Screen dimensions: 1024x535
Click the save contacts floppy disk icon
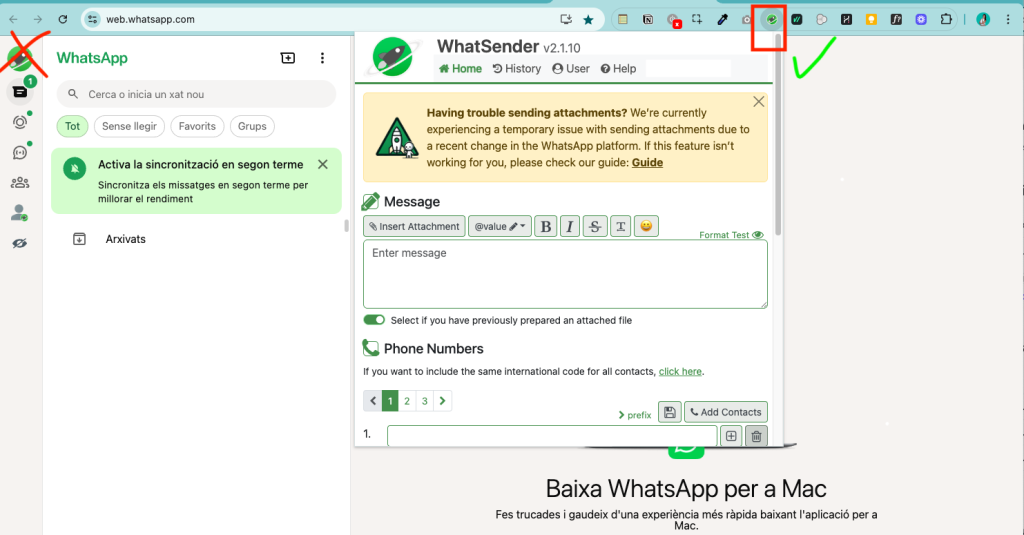coord(669,412)
